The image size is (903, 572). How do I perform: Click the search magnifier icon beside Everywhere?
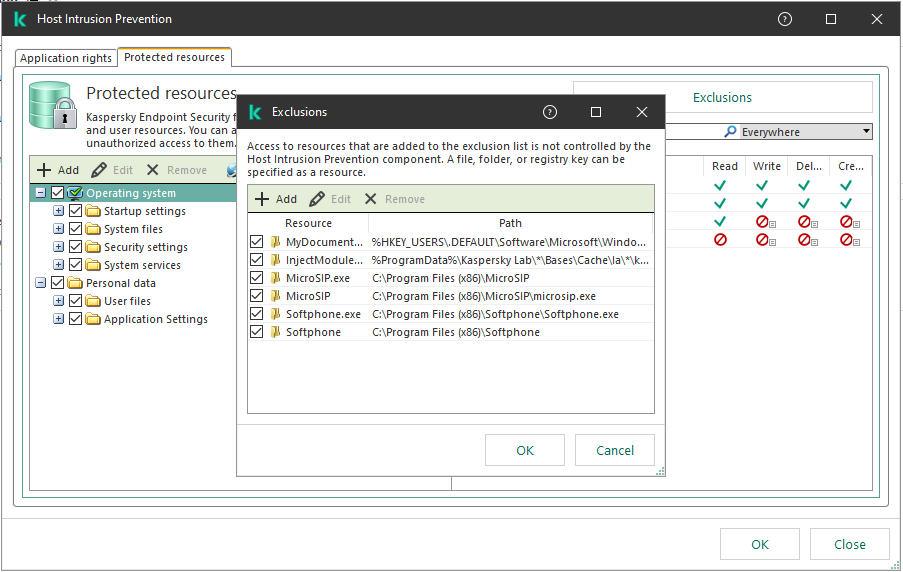click(731, 132)
